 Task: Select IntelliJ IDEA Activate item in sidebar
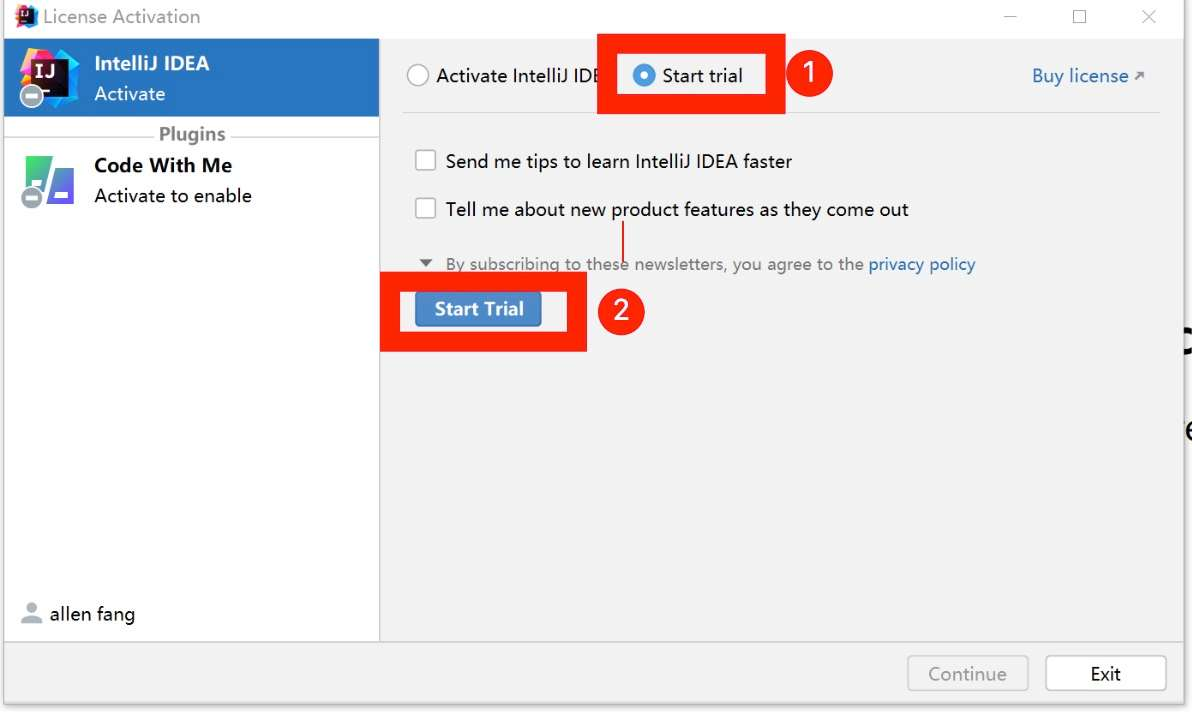click(192, 78)
